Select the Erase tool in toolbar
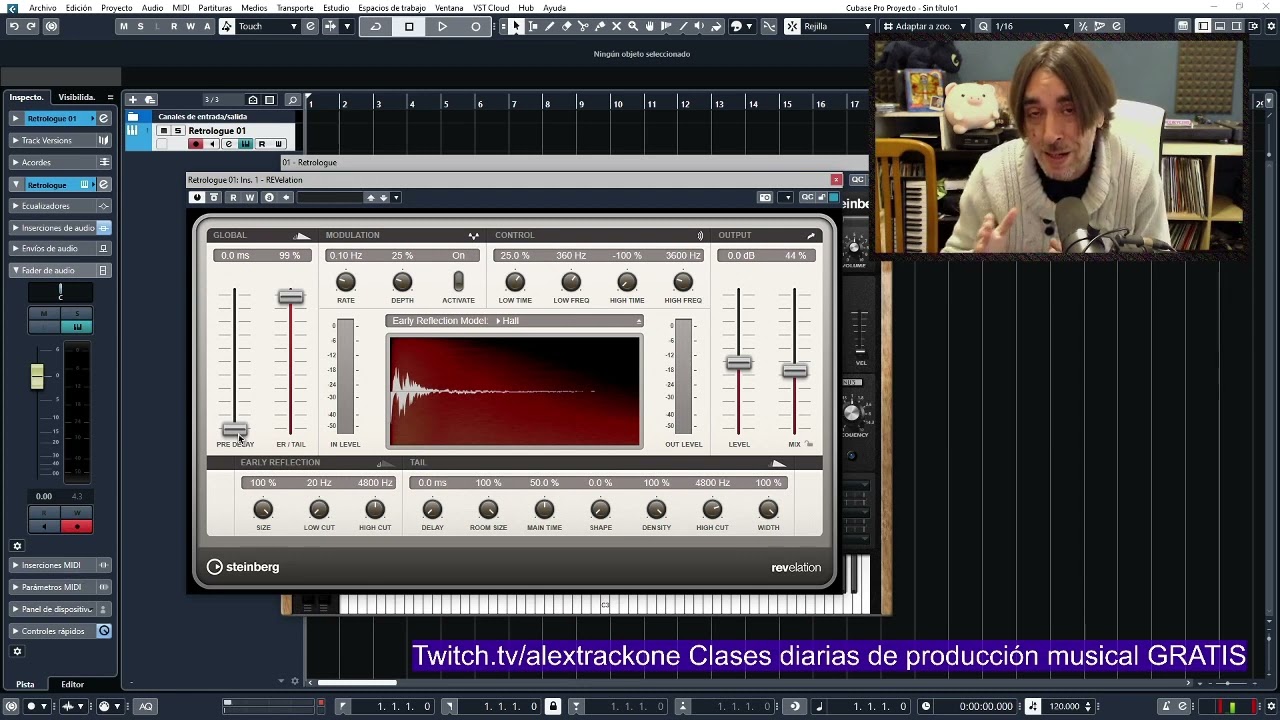This screenshot has width=1280, height=720. (566, 26)
